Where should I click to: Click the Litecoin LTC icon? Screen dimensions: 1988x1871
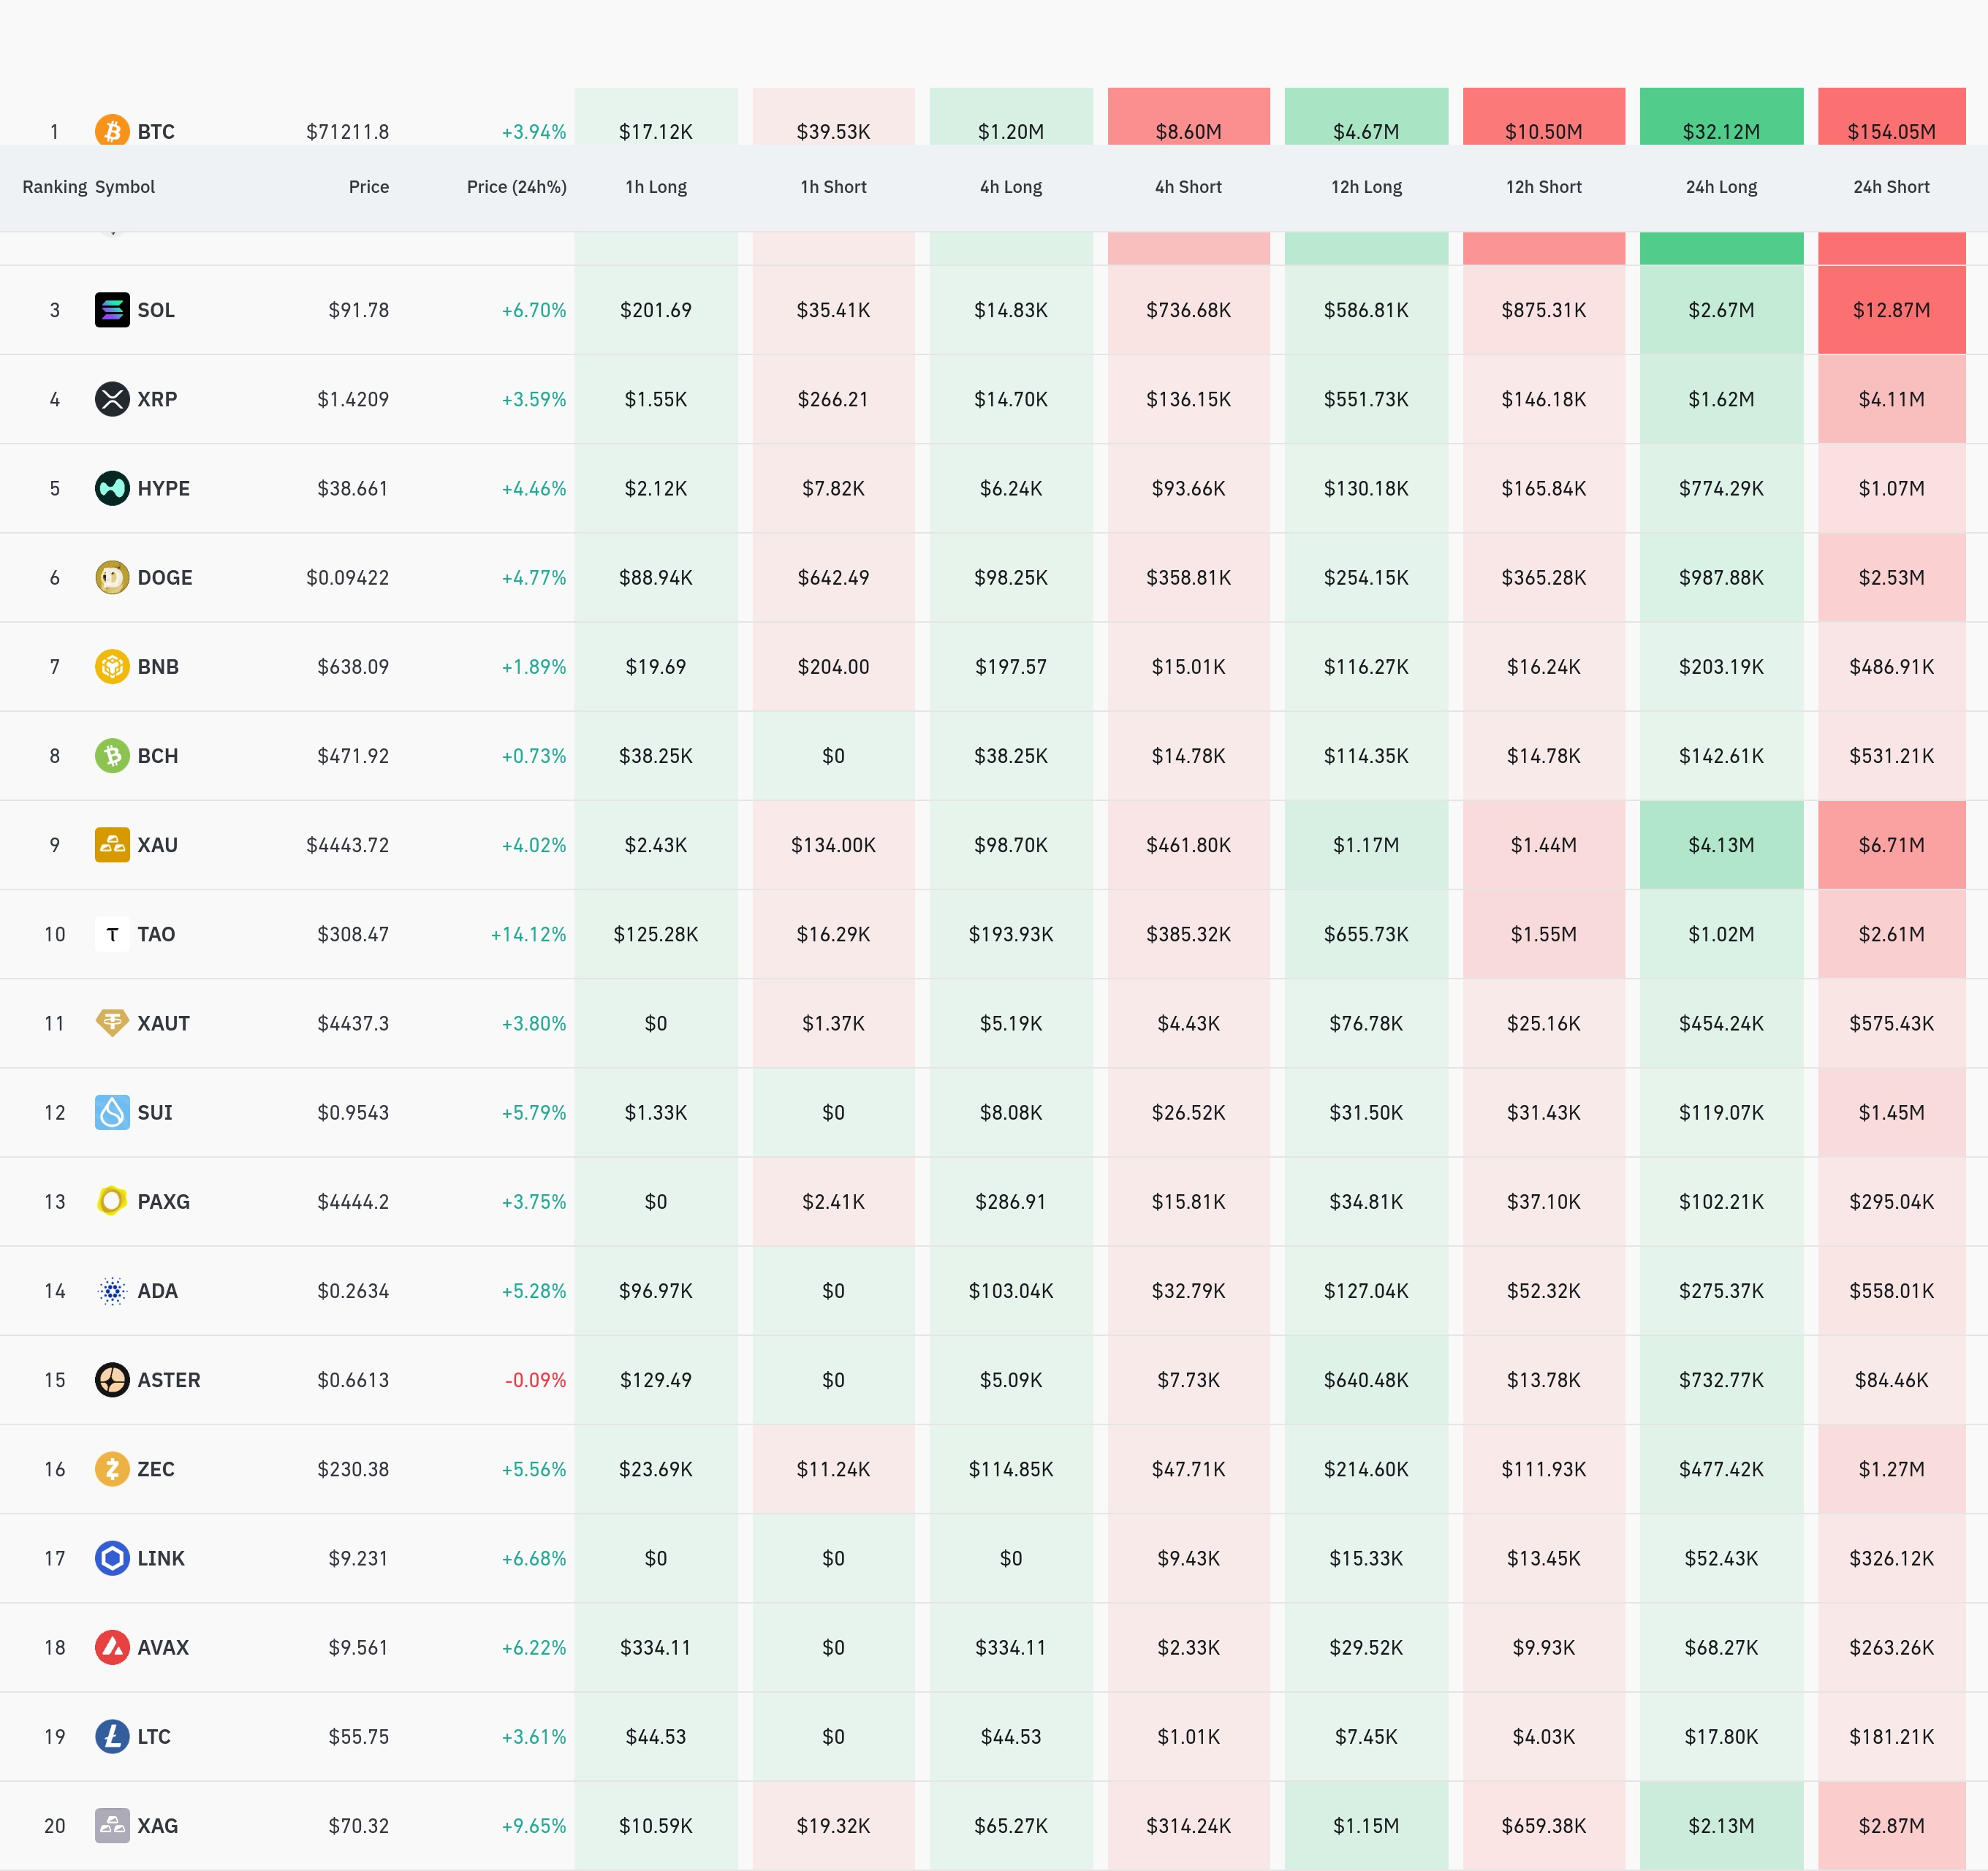tap(112, 1736)
